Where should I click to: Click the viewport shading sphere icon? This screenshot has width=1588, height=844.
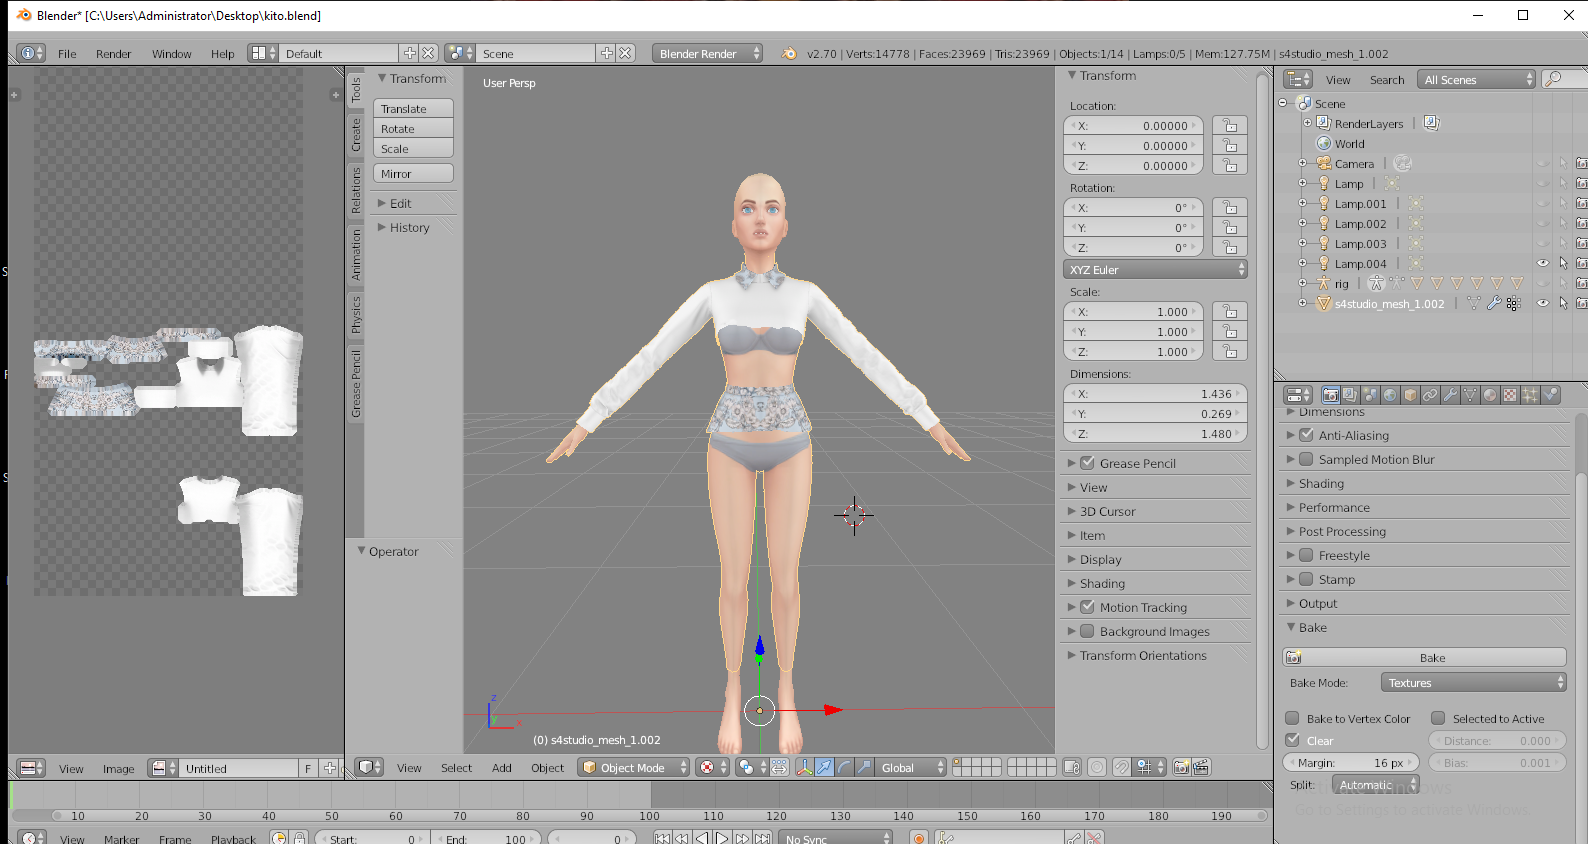pos(707,767)
